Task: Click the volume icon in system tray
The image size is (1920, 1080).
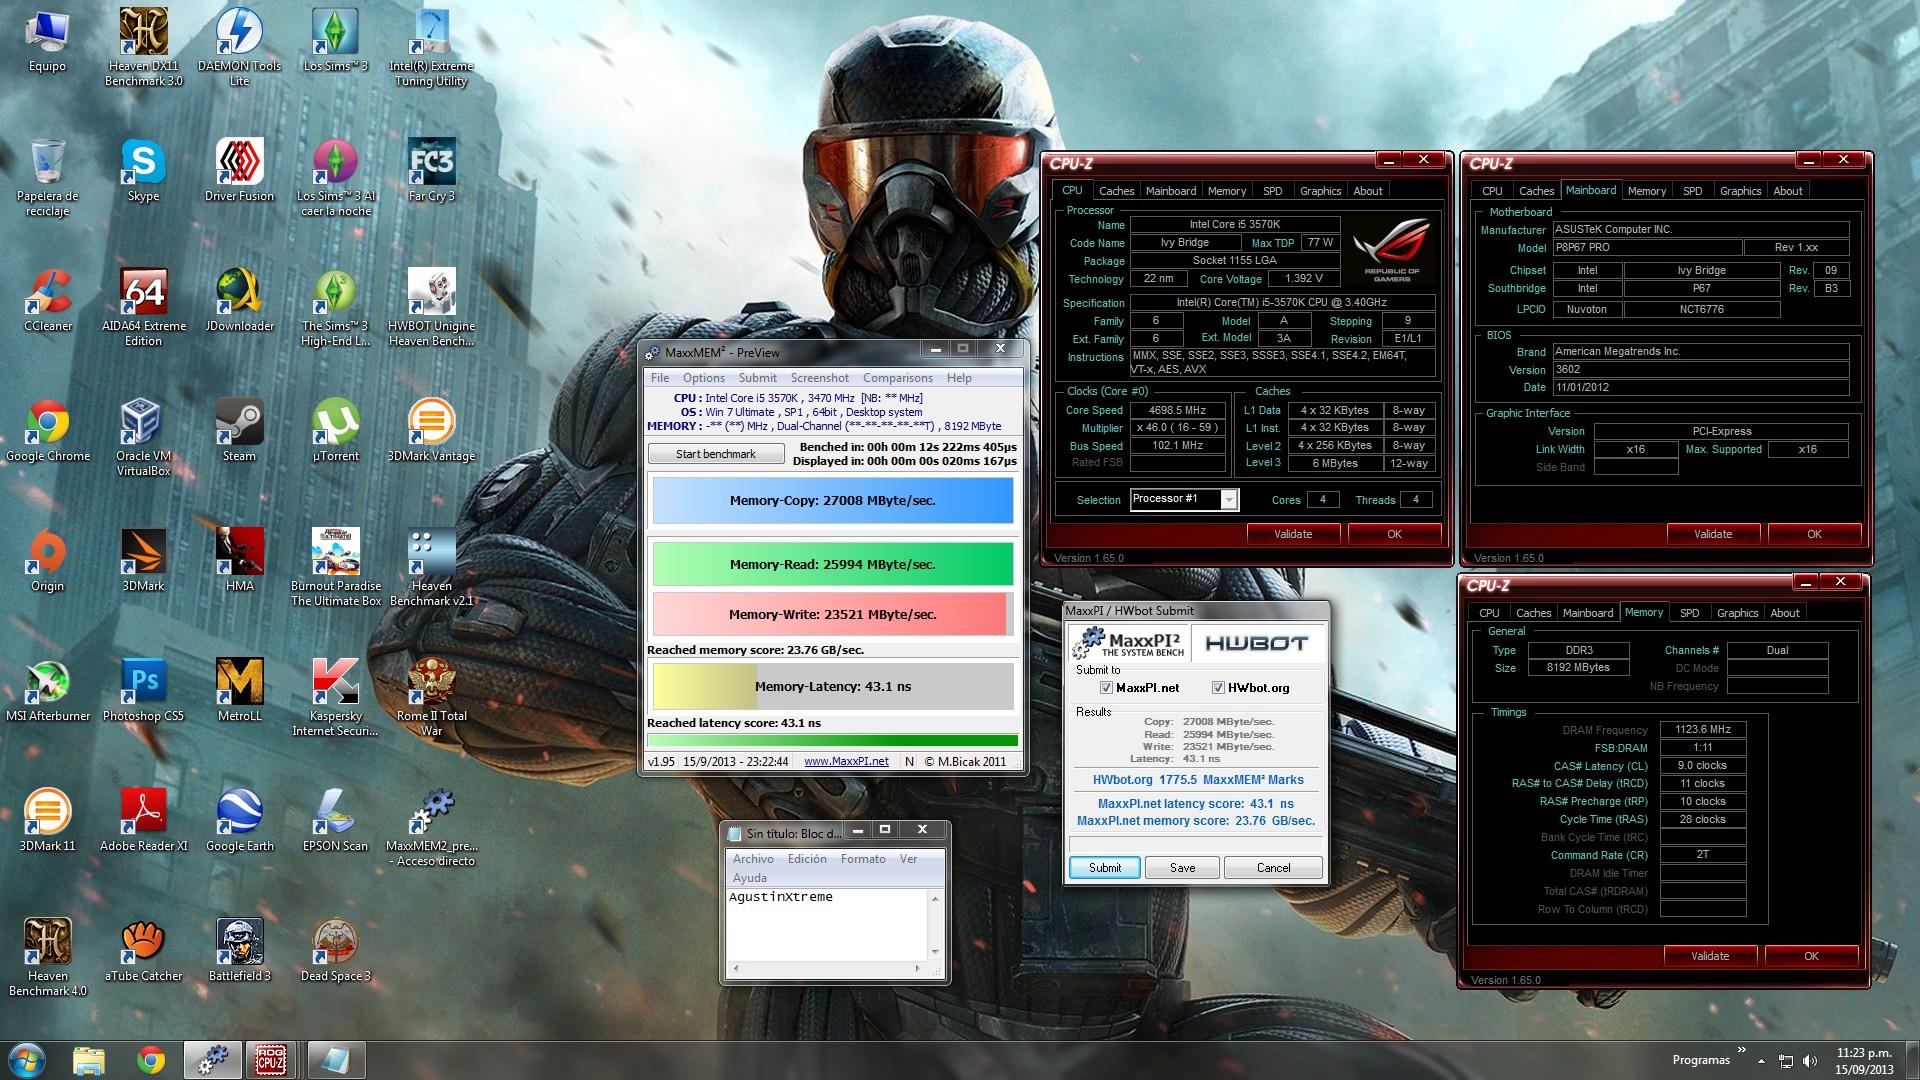Action: point(1810,1060)
